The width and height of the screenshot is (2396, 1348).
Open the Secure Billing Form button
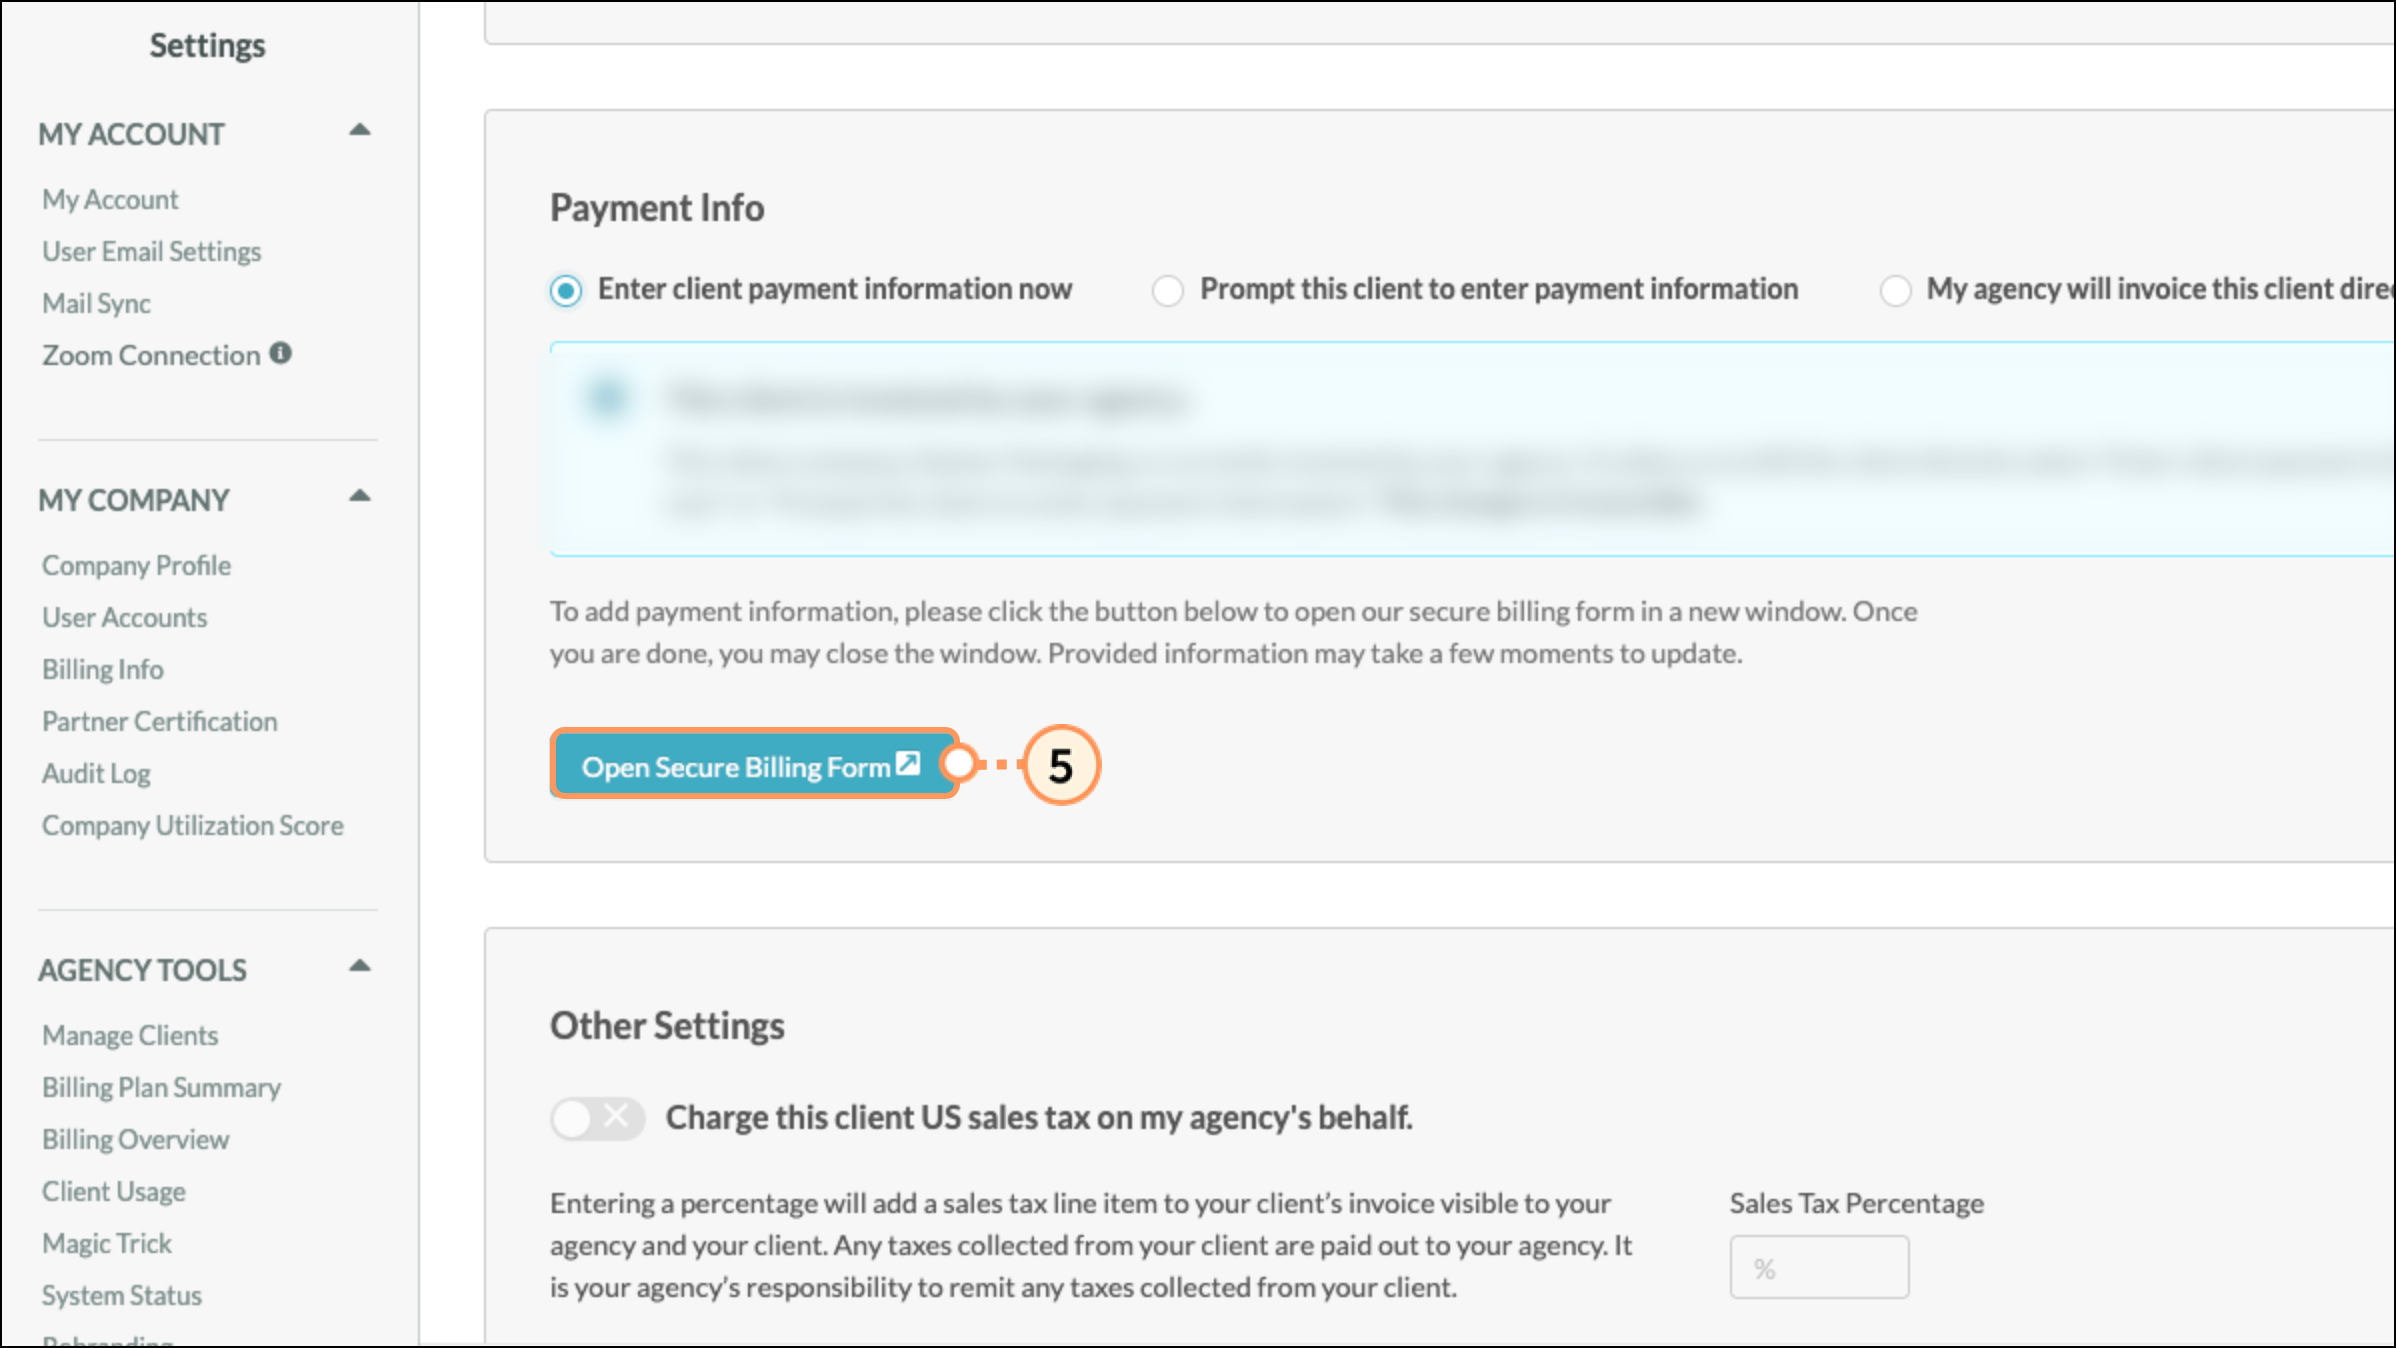tap(754, 765)
